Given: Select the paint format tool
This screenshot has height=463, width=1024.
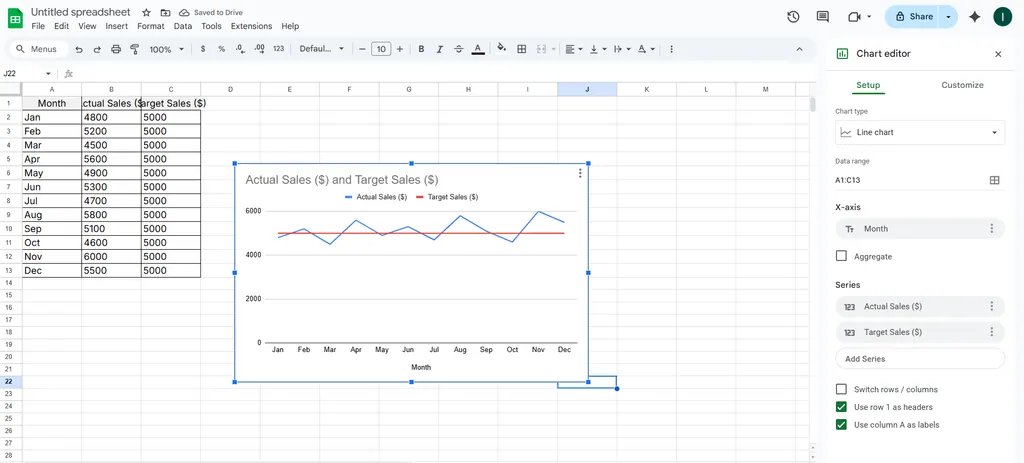Looking at the screenshot, I should pyautogui.click(x=134, y=49).
